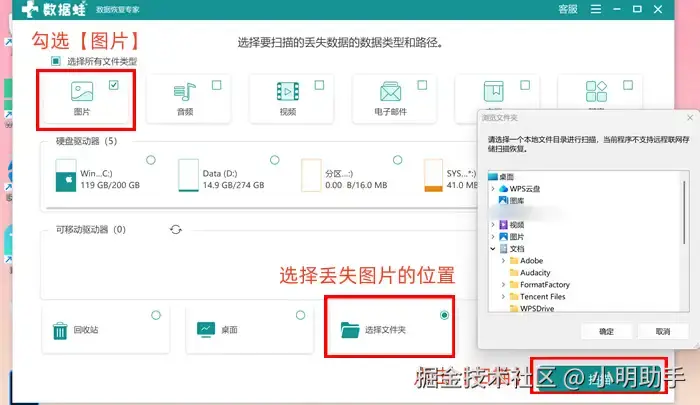Click the WPSDrive folder icon
Image resolution: width=700 pixels, height=405 pixels.
click(x=514, y=308)
